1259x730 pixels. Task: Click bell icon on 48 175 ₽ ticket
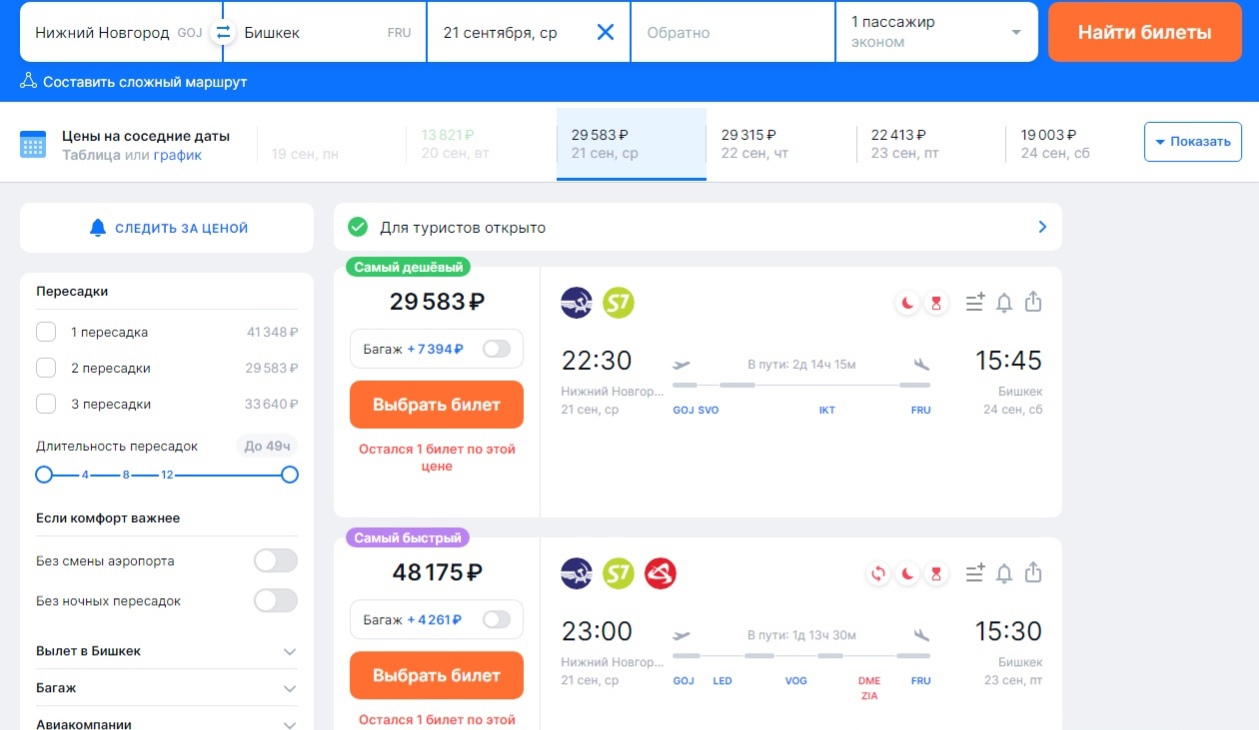point(1004,573)
